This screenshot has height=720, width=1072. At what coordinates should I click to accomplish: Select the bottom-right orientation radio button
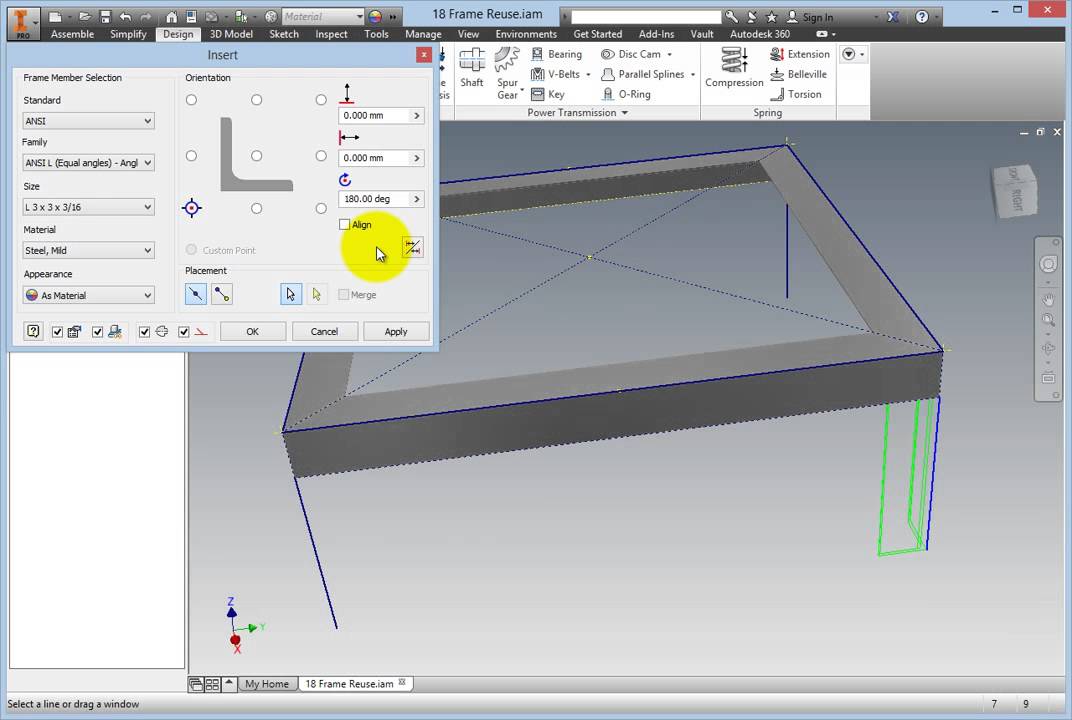tap(321, 209)
